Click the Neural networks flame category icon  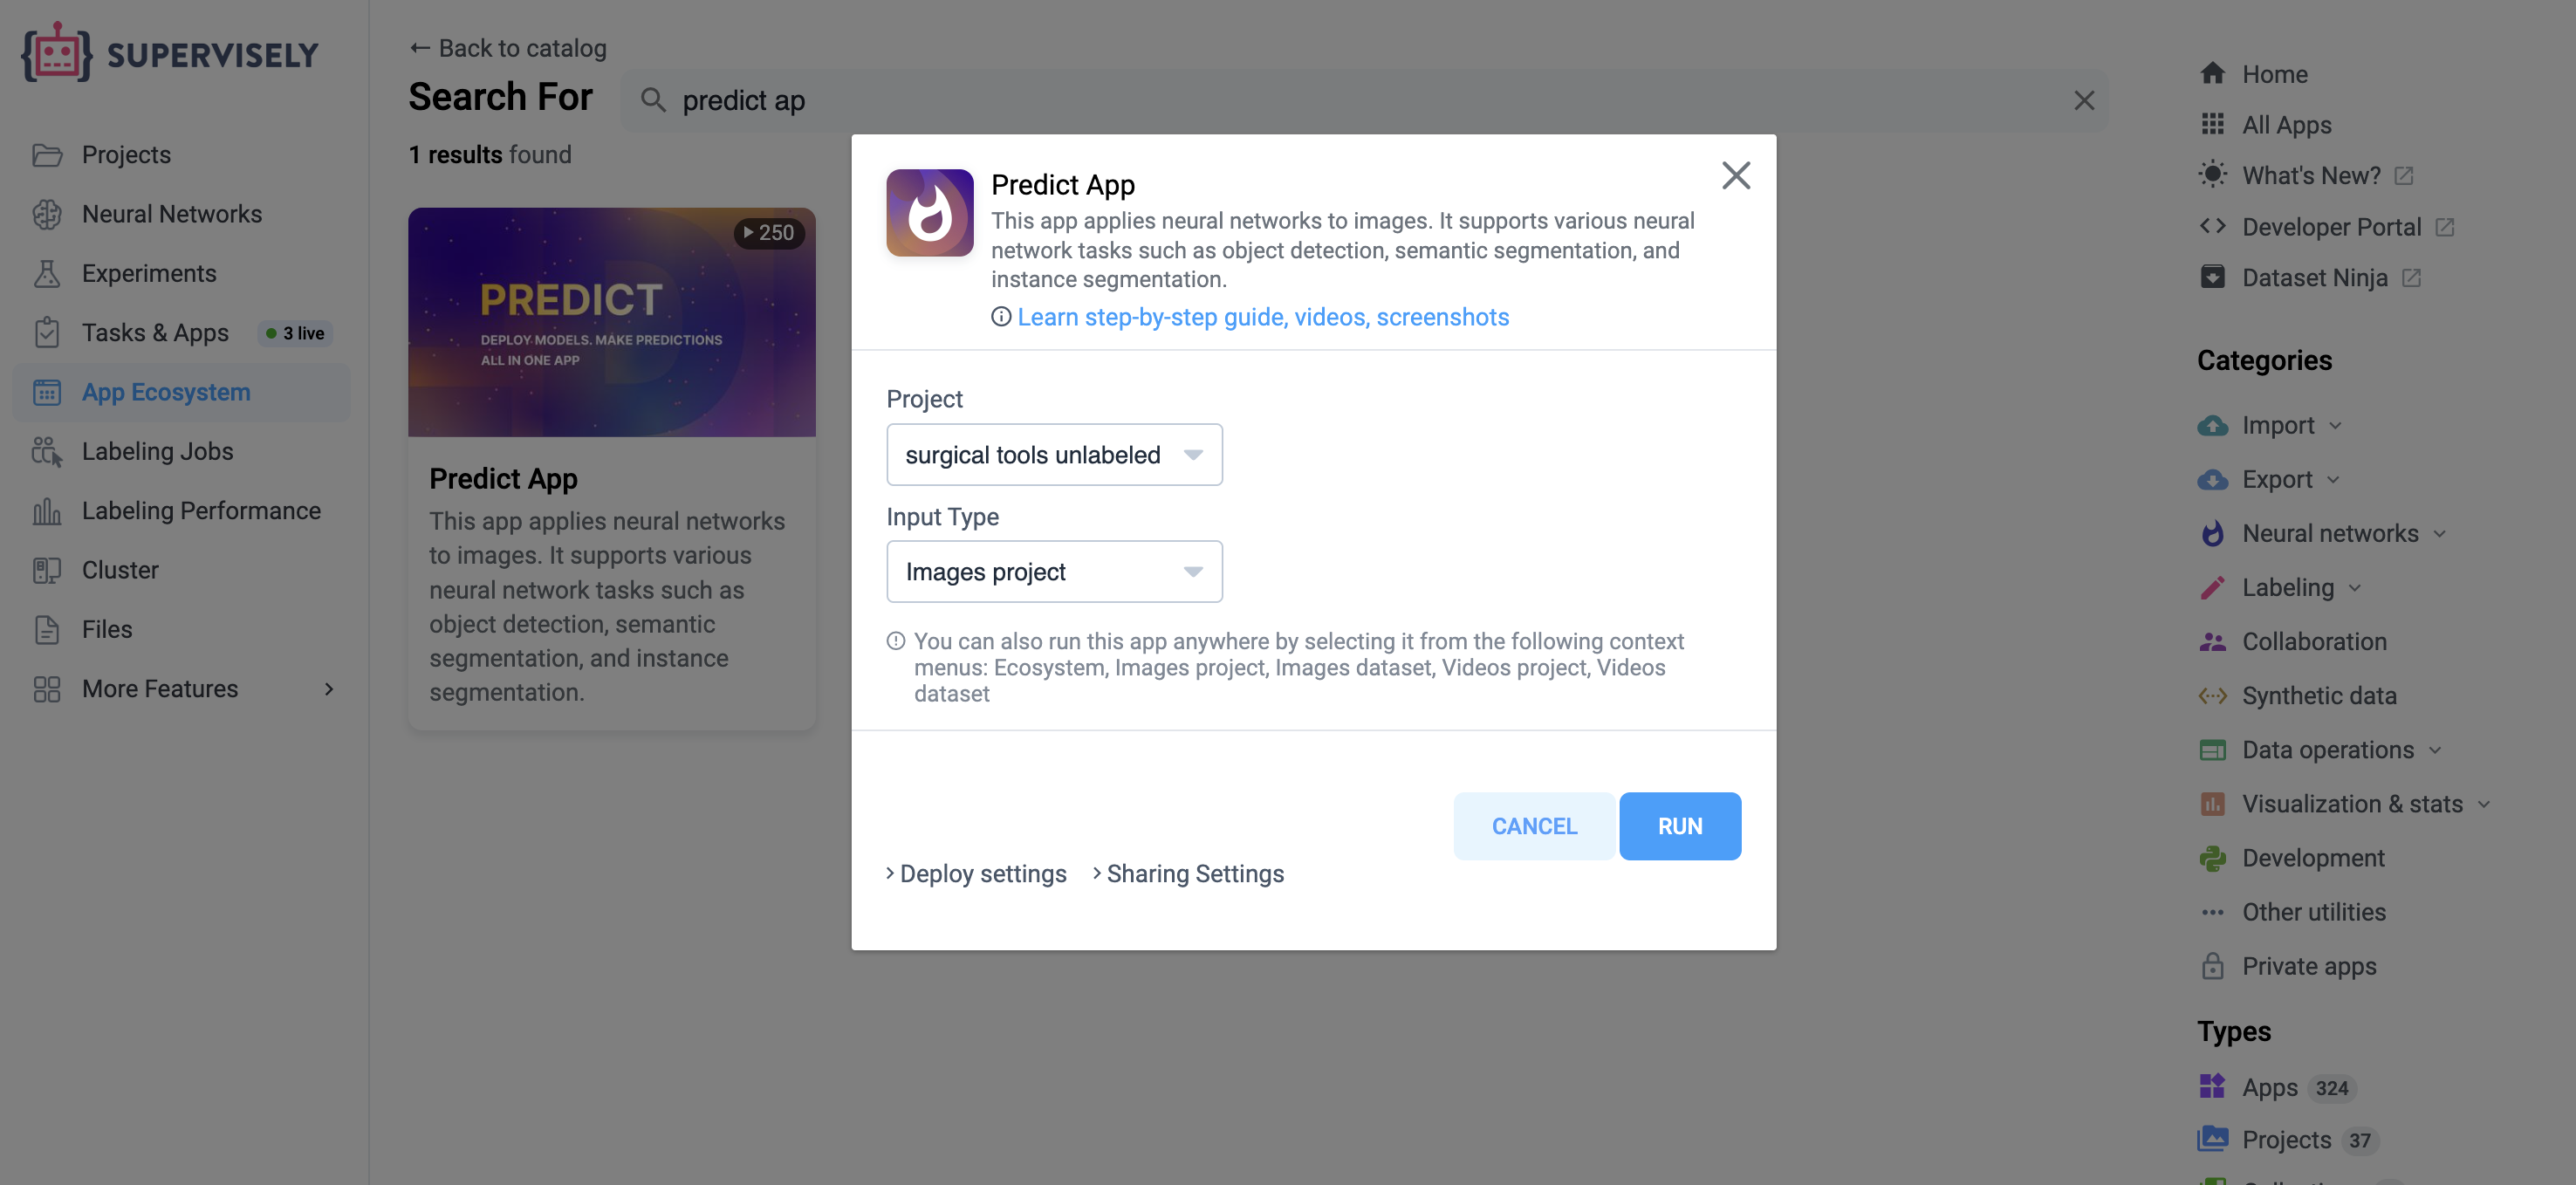click(2212, 534)
